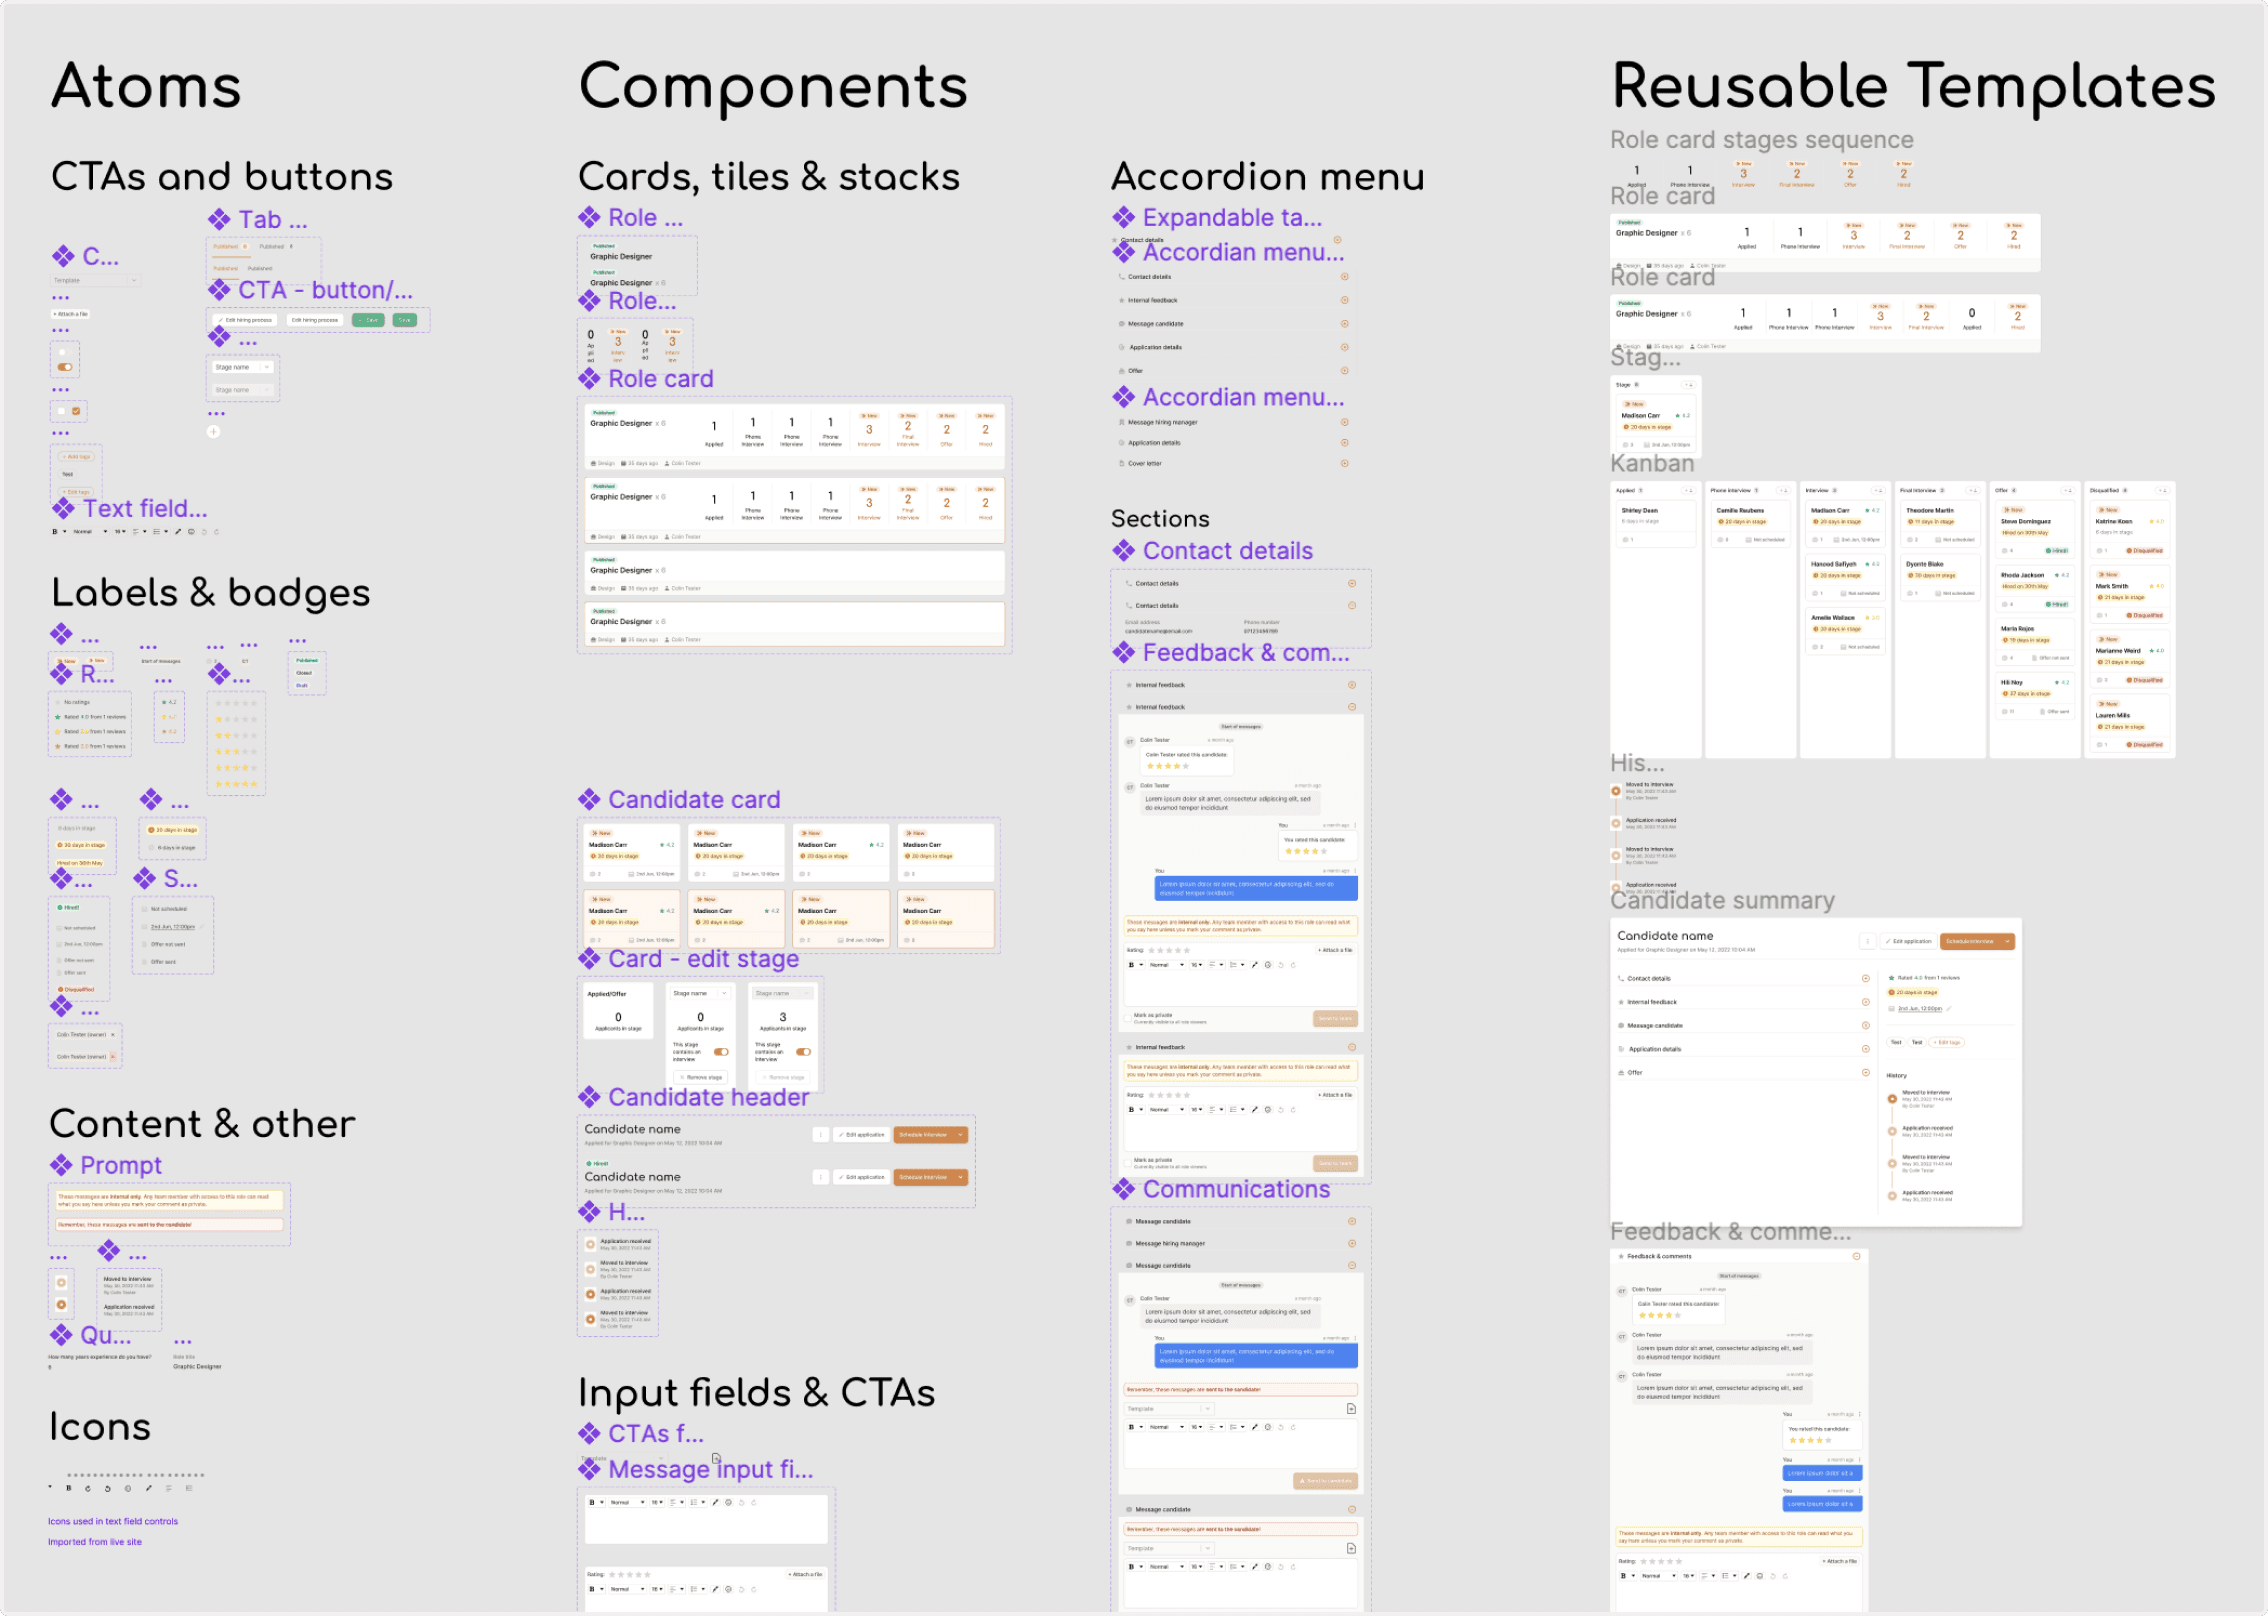Select the bulleted list icon in the toolbar

(696, 1502)
